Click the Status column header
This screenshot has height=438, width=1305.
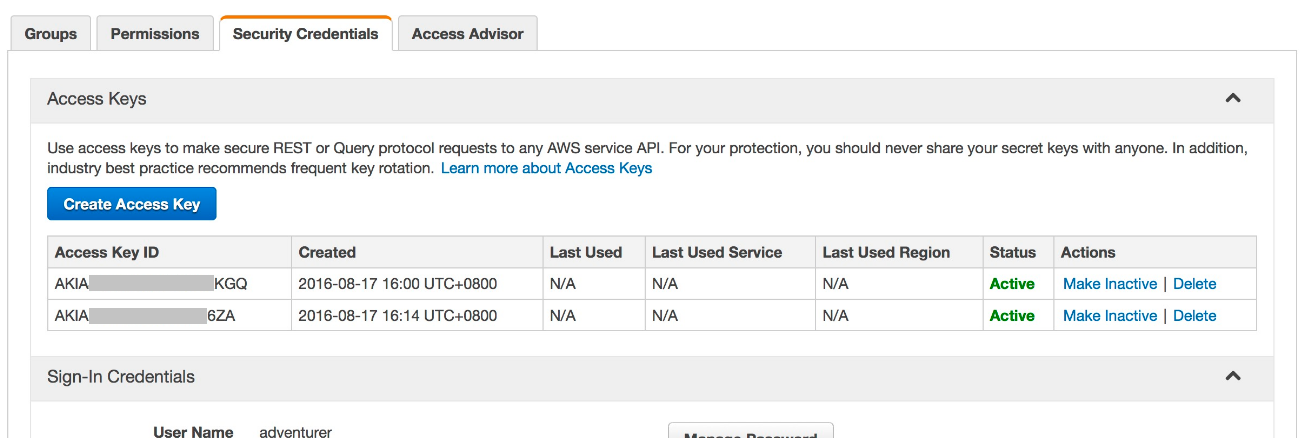pyautogui.click(x=1012, y=252)
